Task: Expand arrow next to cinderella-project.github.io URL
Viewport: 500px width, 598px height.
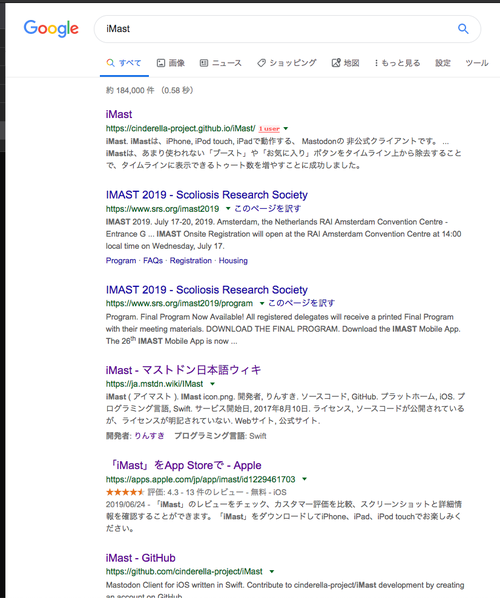Action: click(x=286, y=129)
